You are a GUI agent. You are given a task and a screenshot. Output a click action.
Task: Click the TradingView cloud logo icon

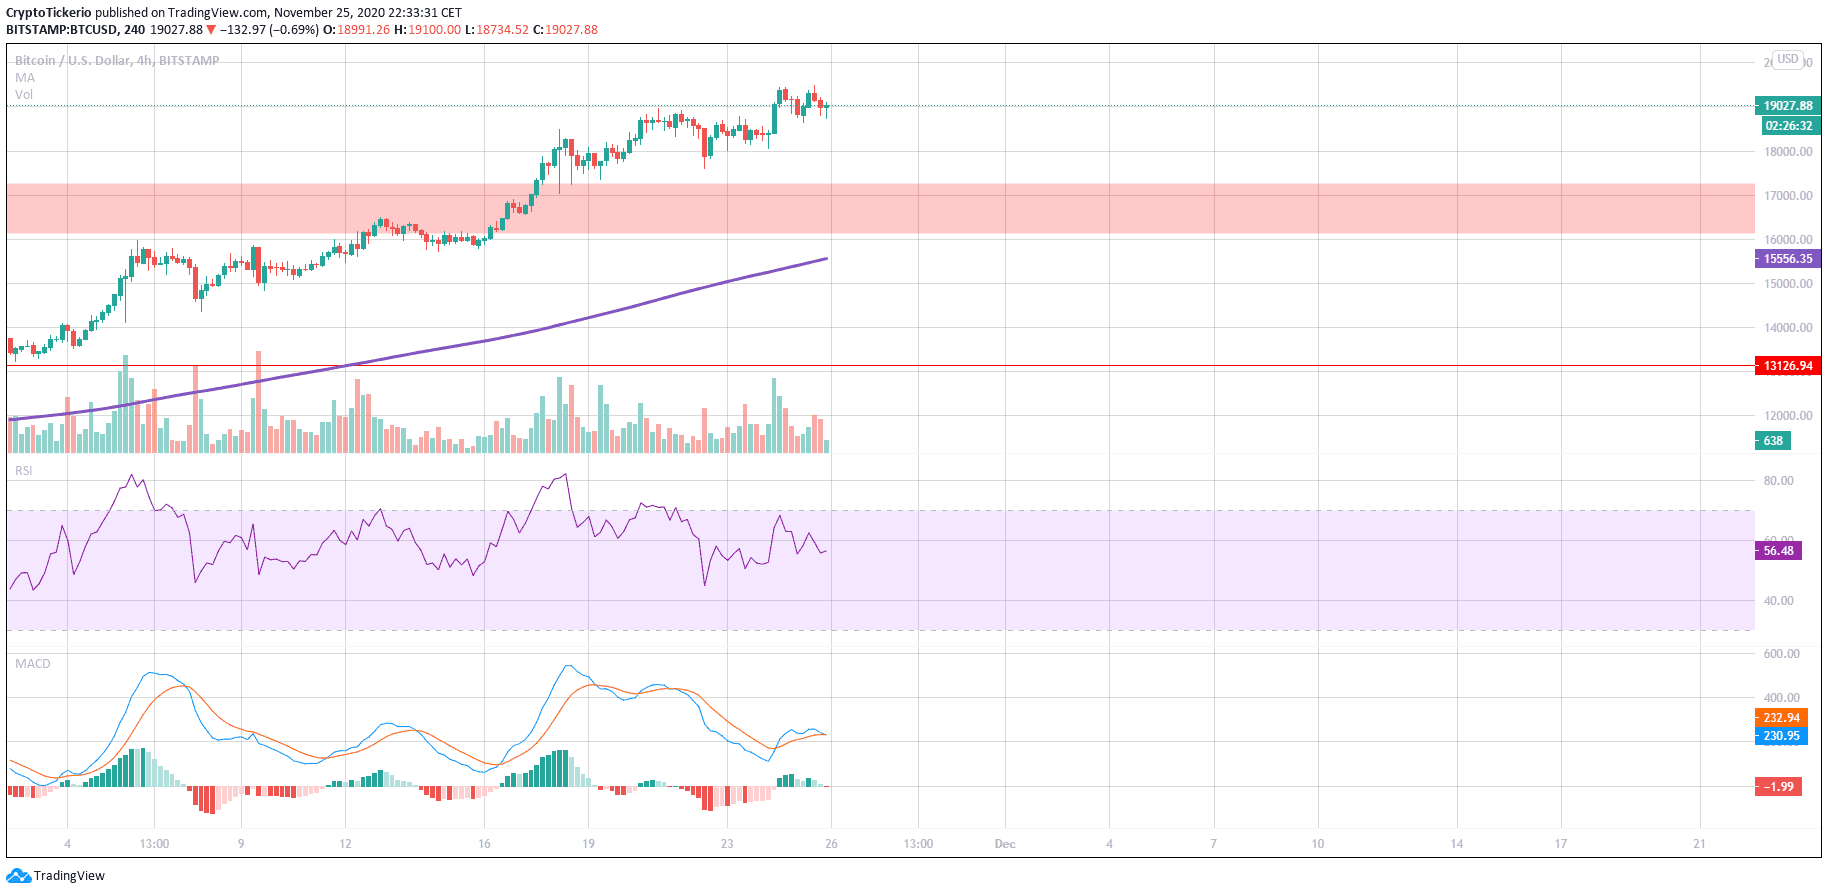(x=18, y=876)
